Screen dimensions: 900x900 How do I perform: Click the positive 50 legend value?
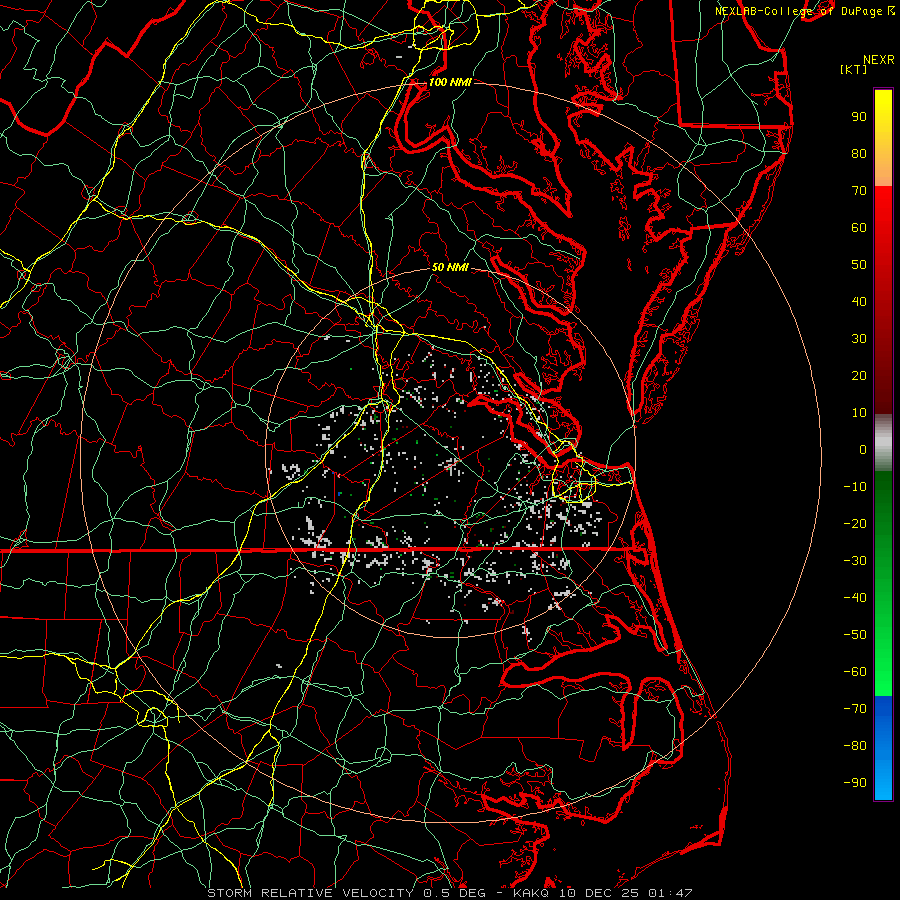(859, 265)
